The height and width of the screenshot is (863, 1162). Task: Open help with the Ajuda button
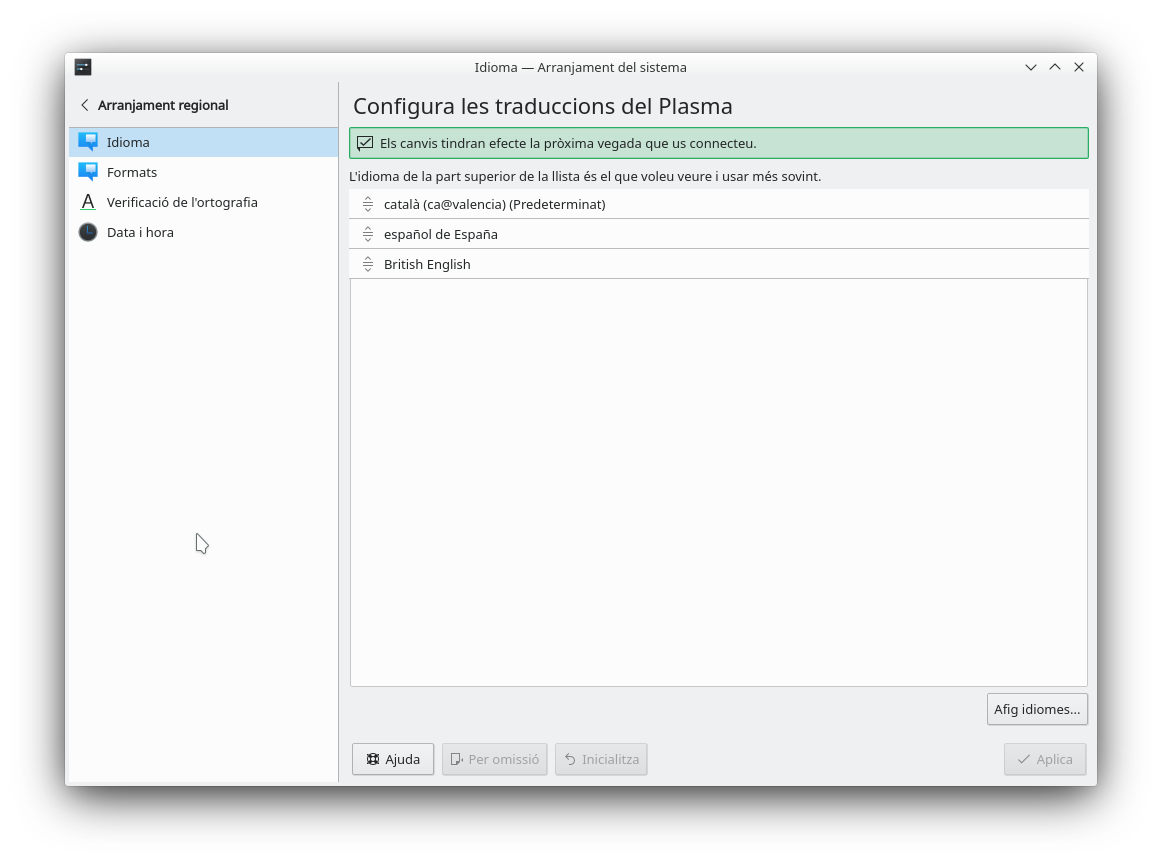(393, 759)
